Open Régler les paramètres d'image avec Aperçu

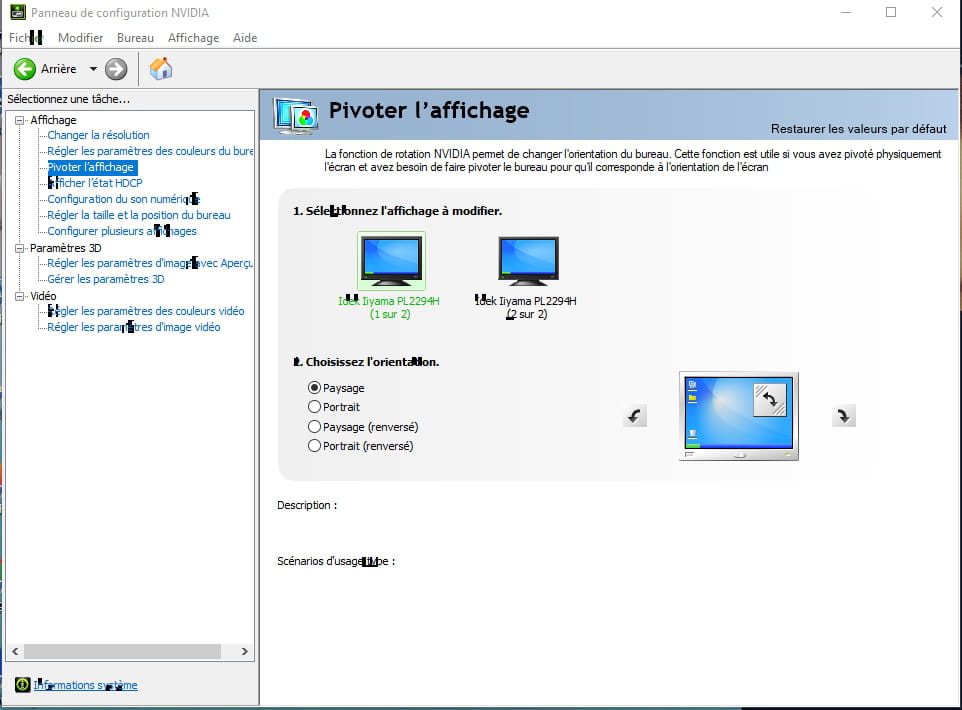[150, 263]
